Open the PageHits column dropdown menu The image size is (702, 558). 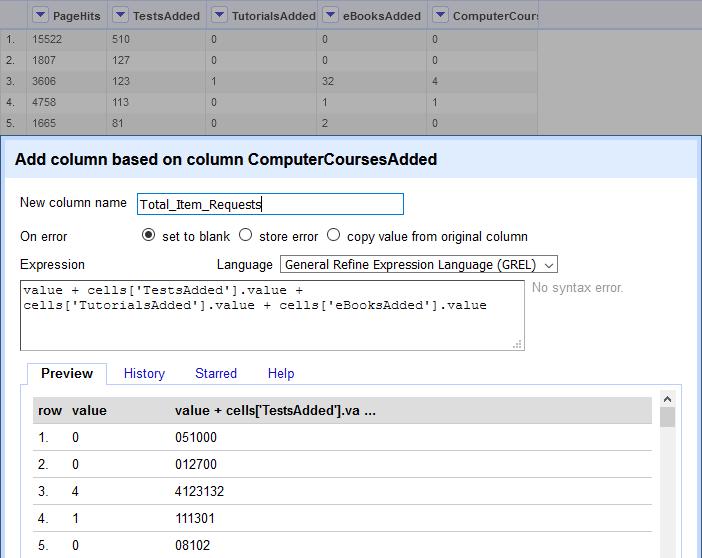[40, 15]
